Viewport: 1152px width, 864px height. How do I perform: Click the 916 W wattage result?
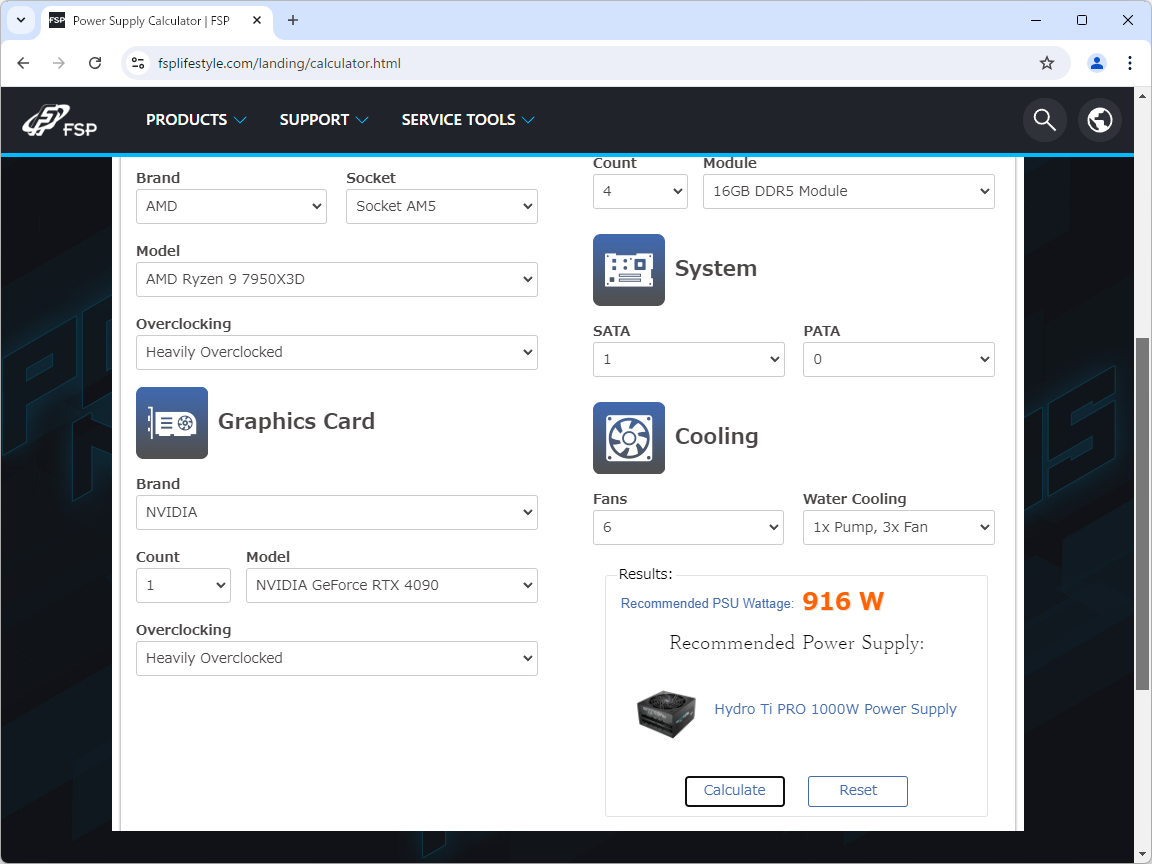pos(843,602)
